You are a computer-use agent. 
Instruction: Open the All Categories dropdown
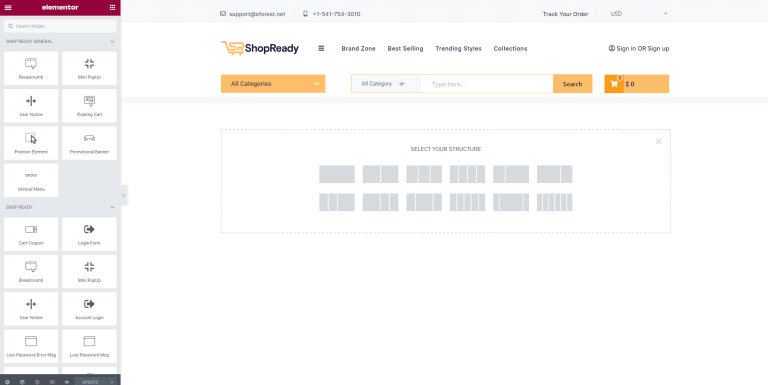pyautogui.click(x=273, y=84)
